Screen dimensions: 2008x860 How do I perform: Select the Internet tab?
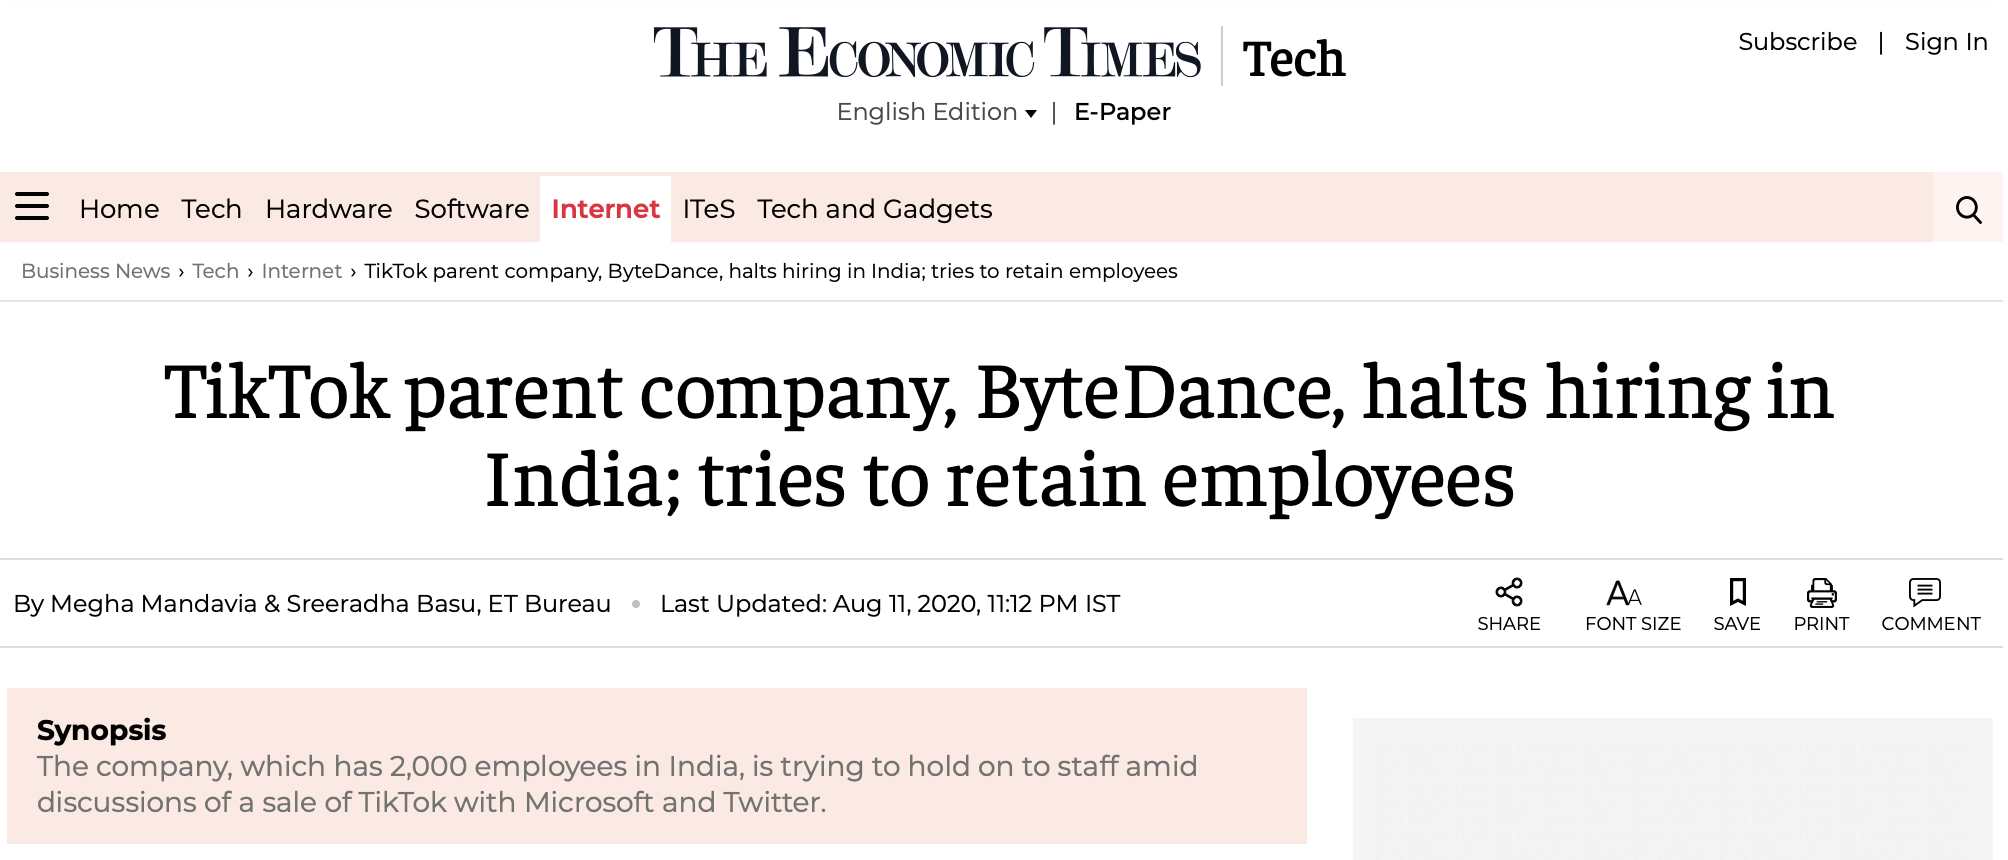(x=605, y=209)
